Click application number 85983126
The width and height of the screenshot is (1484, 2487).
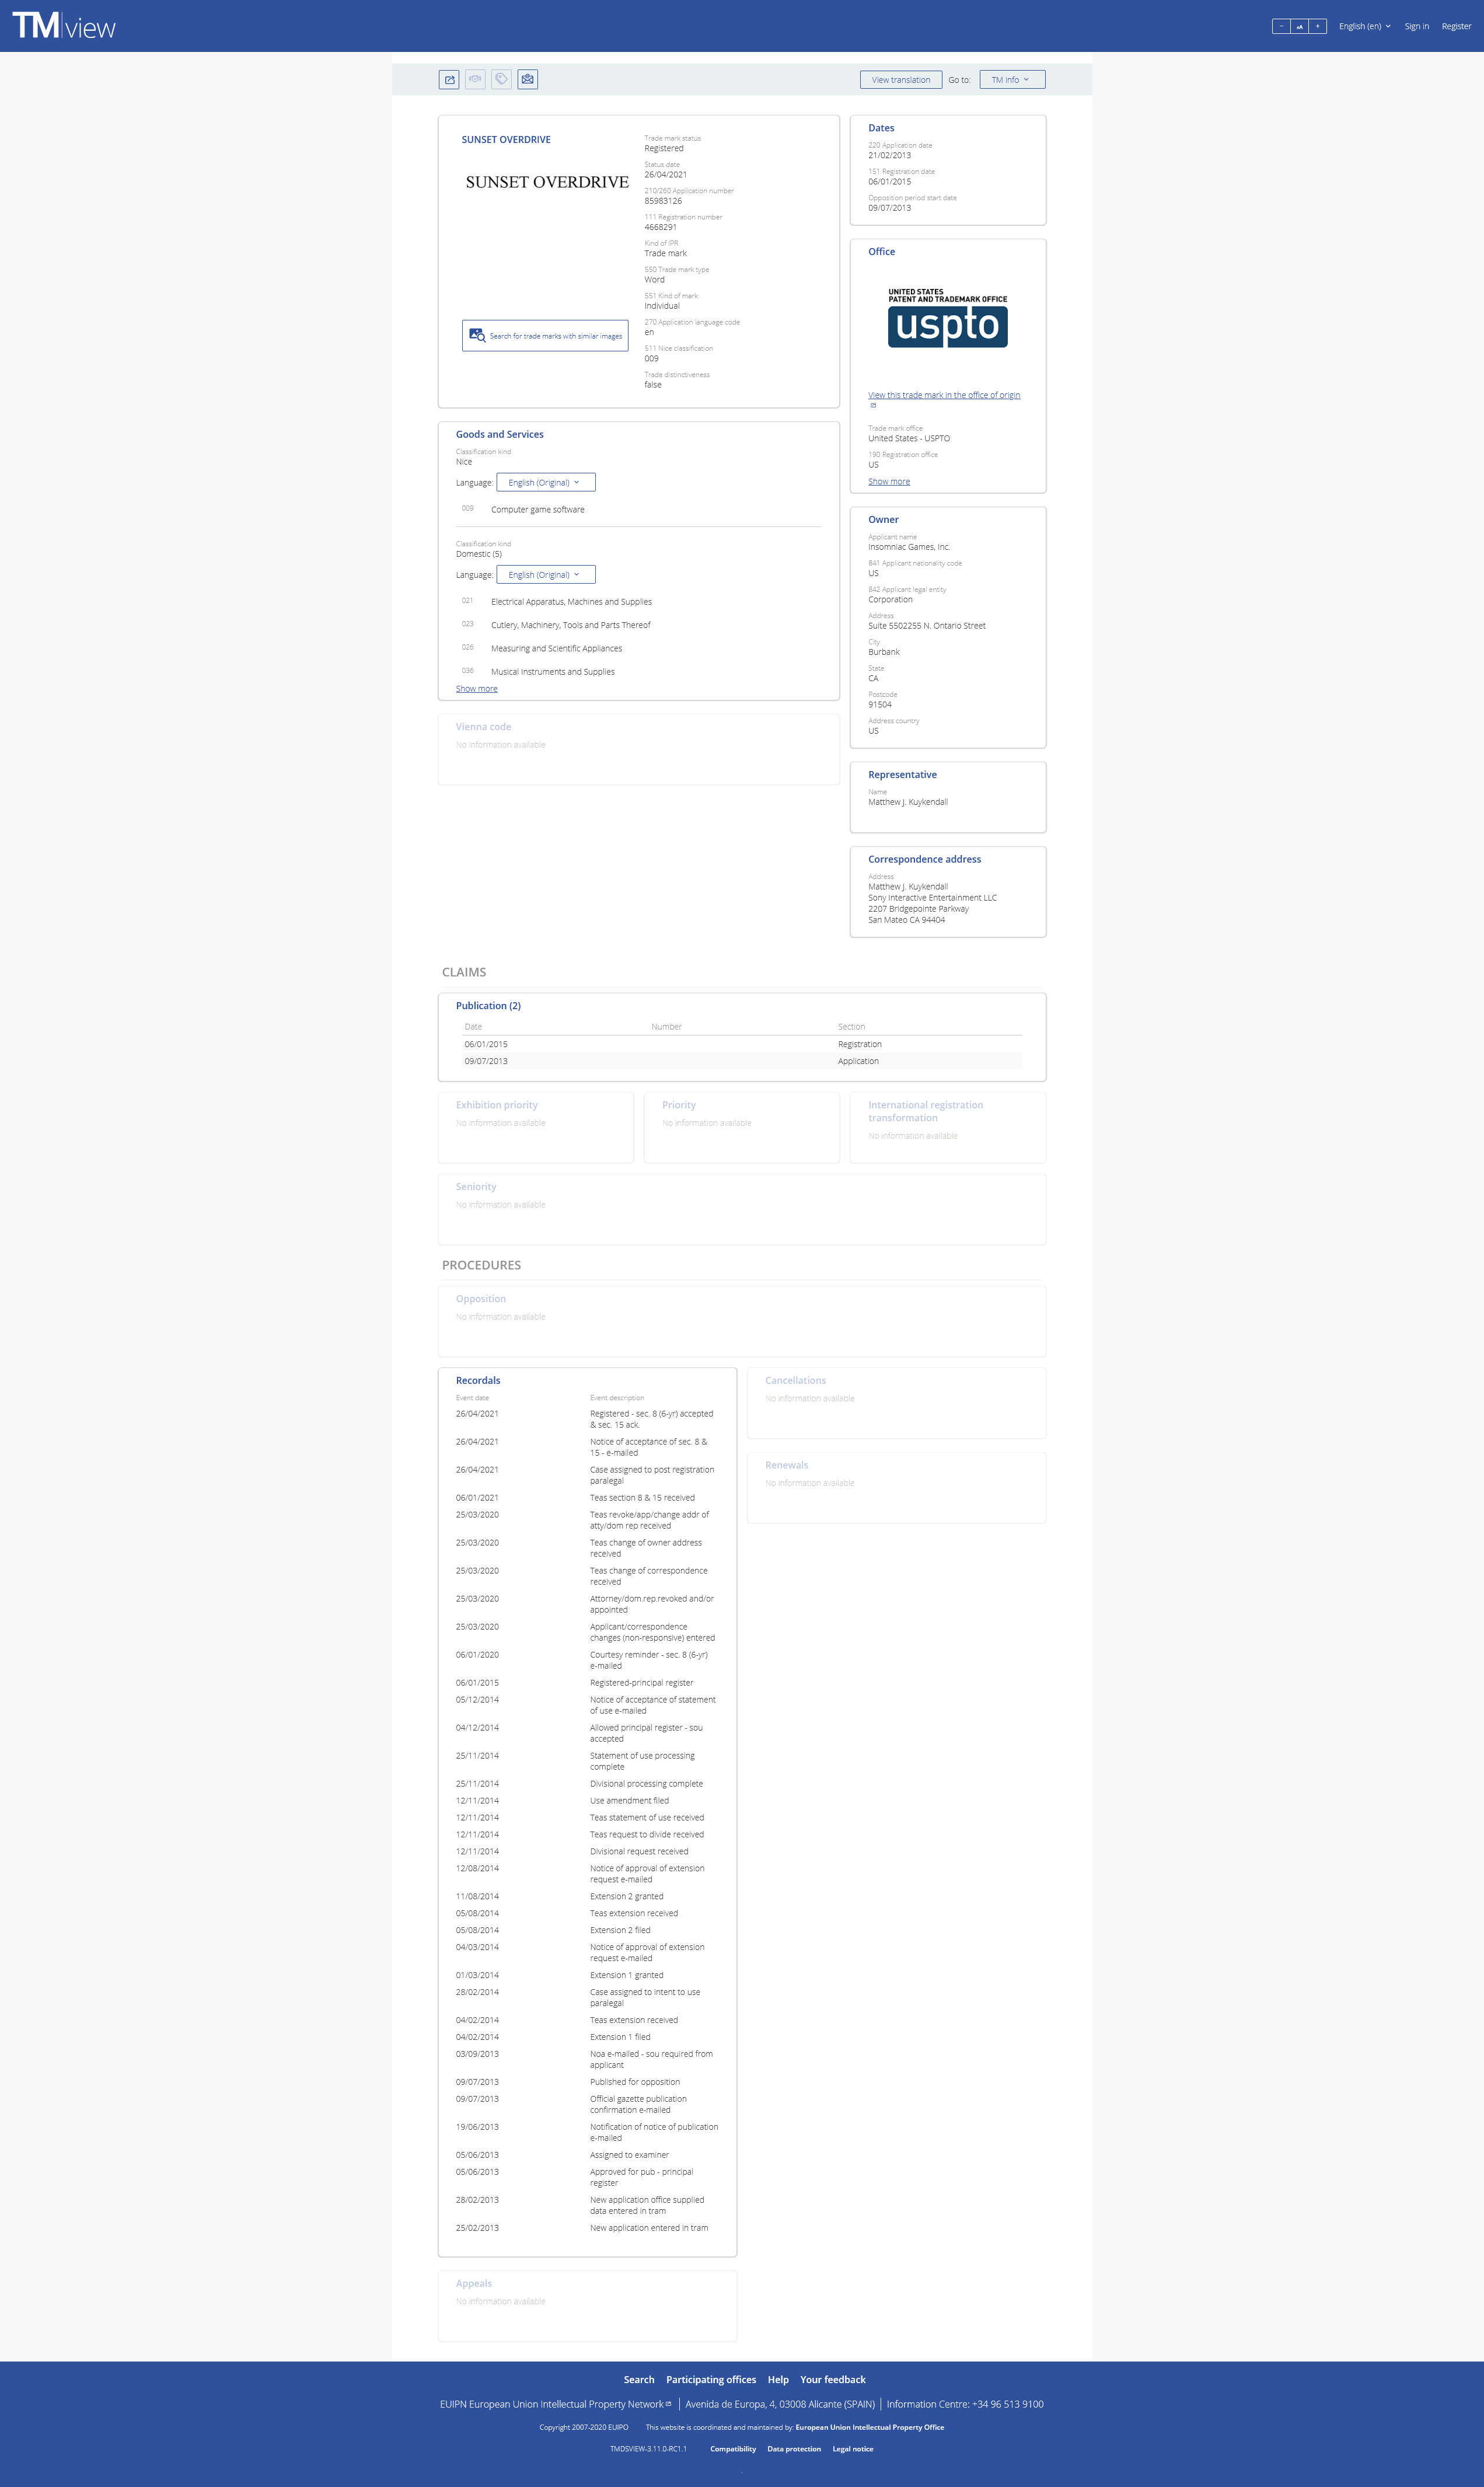[663, 201]
